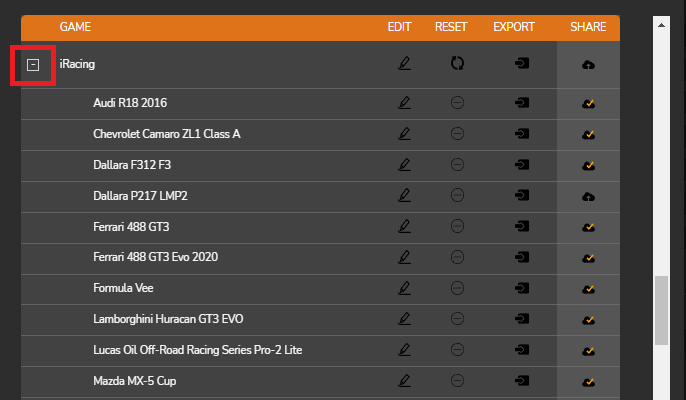
Task: Click reset icon for Dallara F312 F3
Action: tap(457, 165)
